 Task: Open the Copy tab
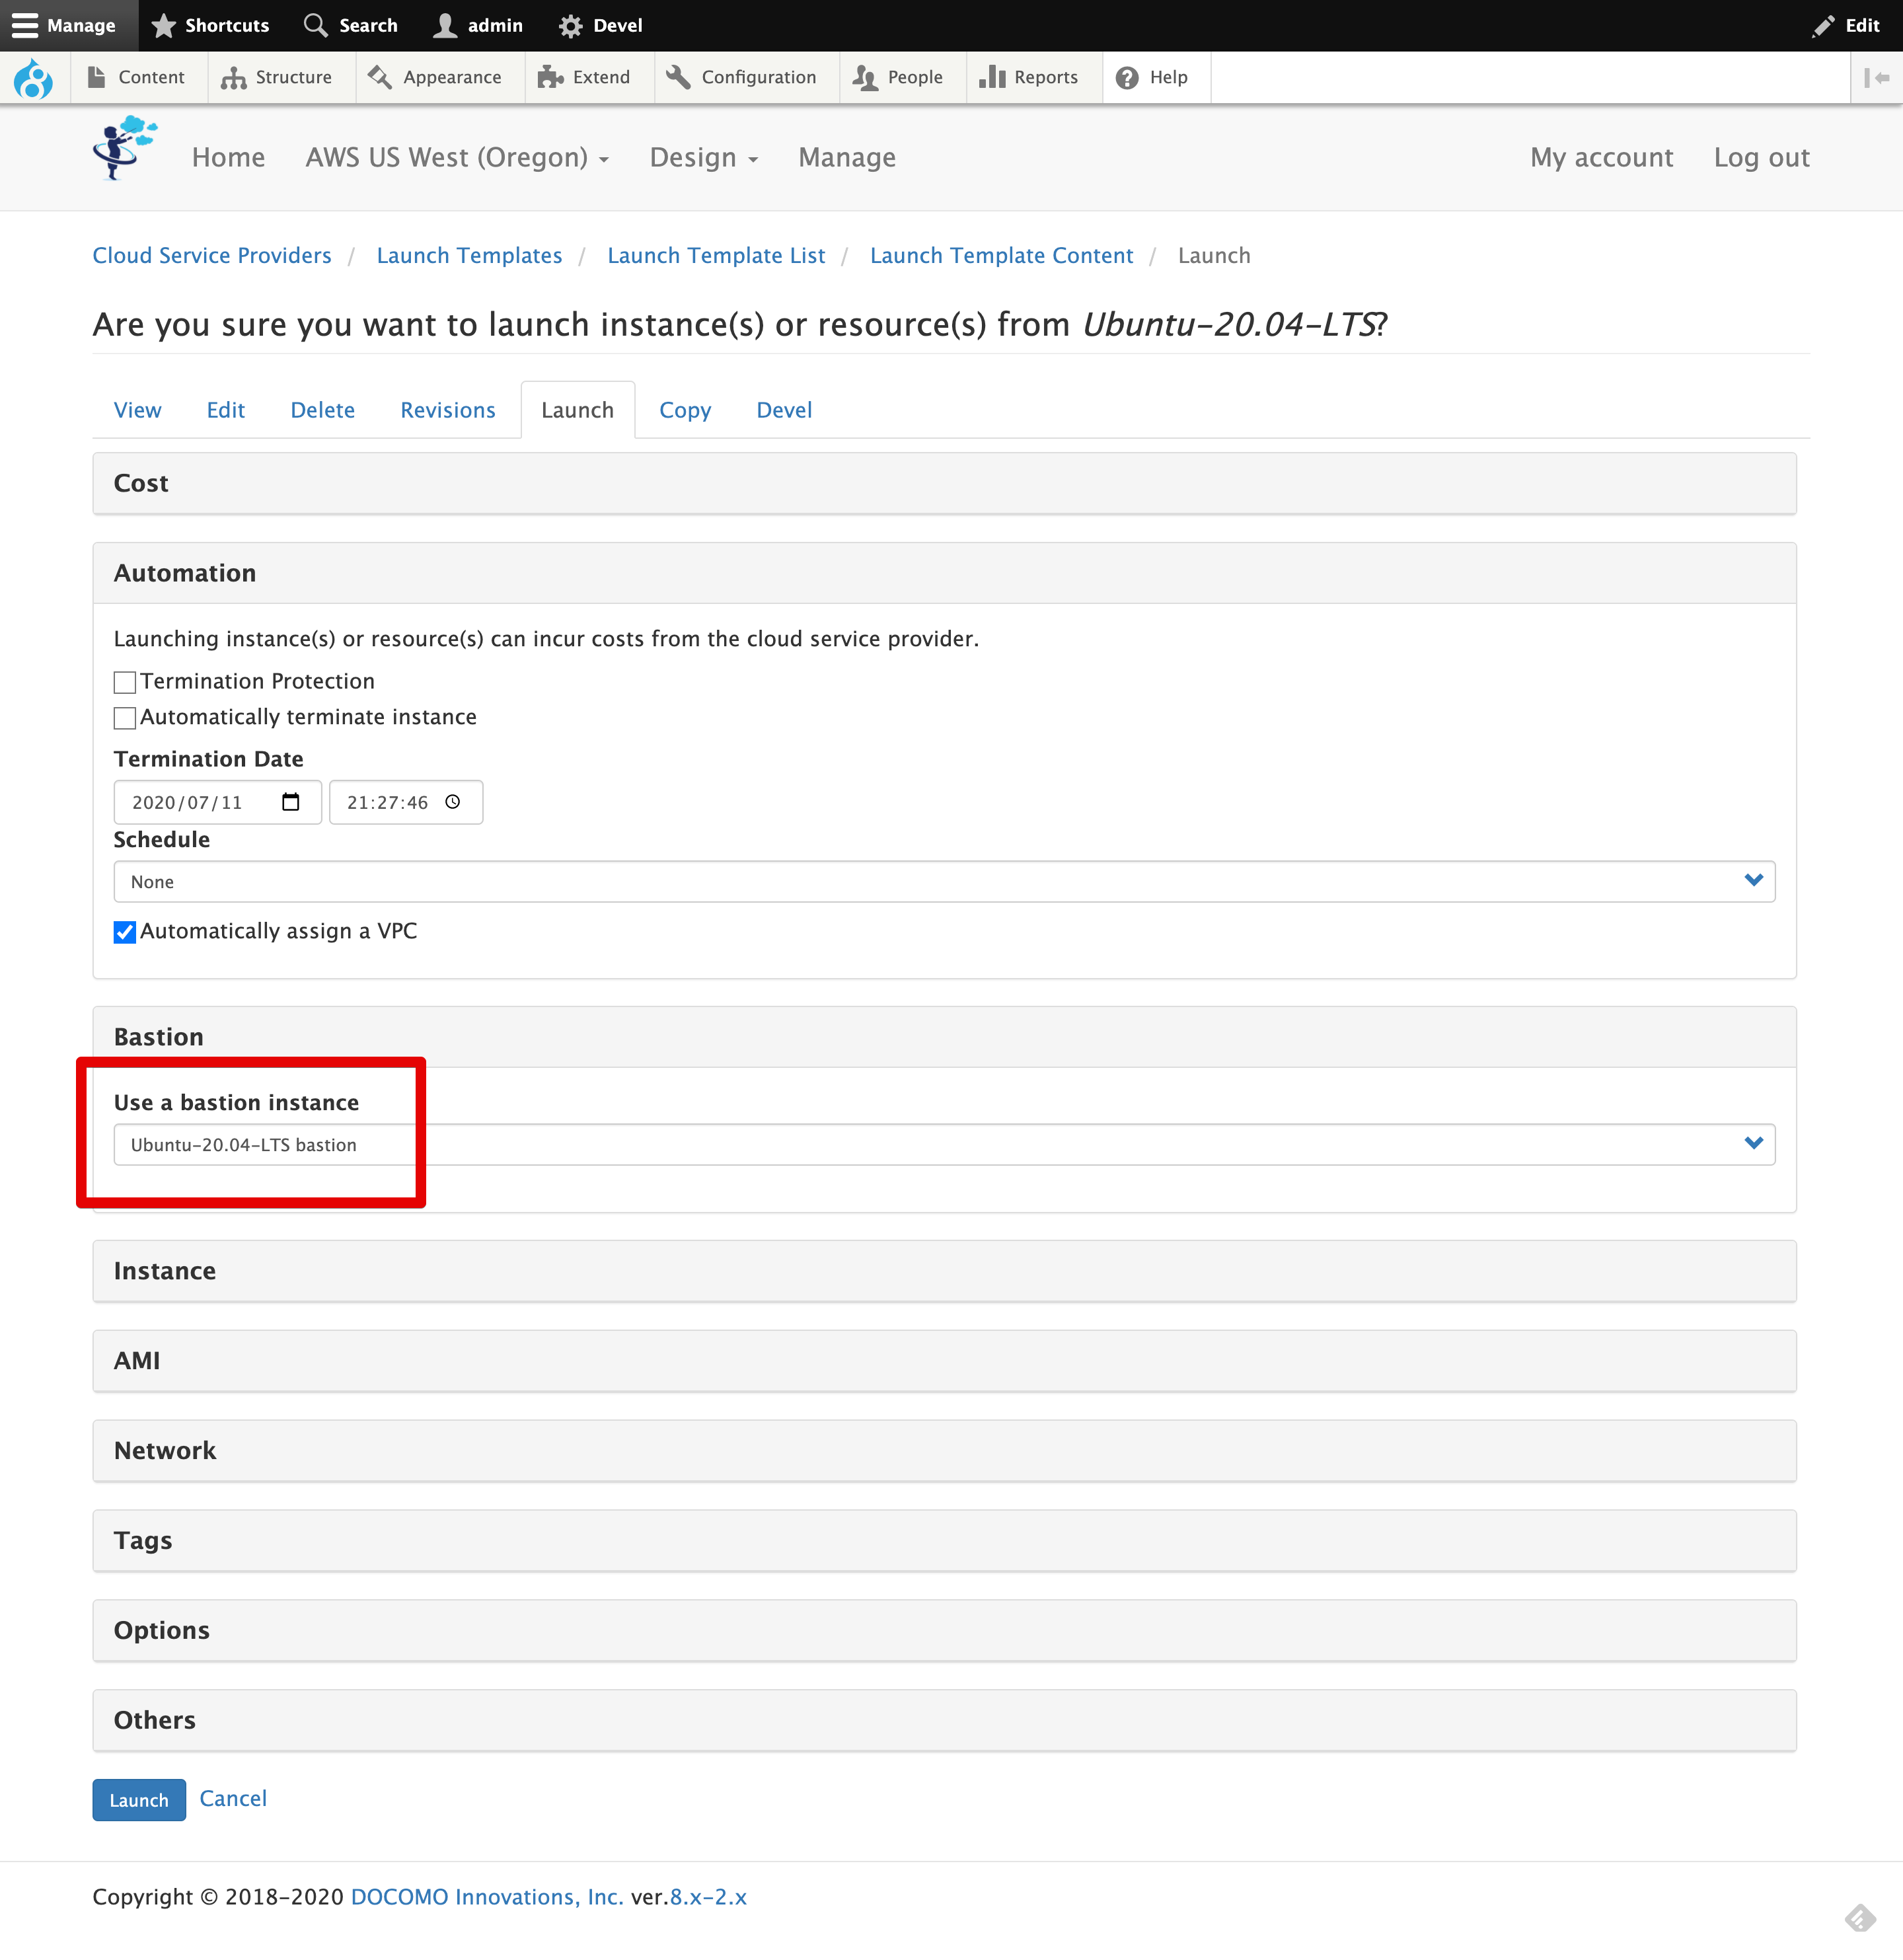(x=684, y=409)
